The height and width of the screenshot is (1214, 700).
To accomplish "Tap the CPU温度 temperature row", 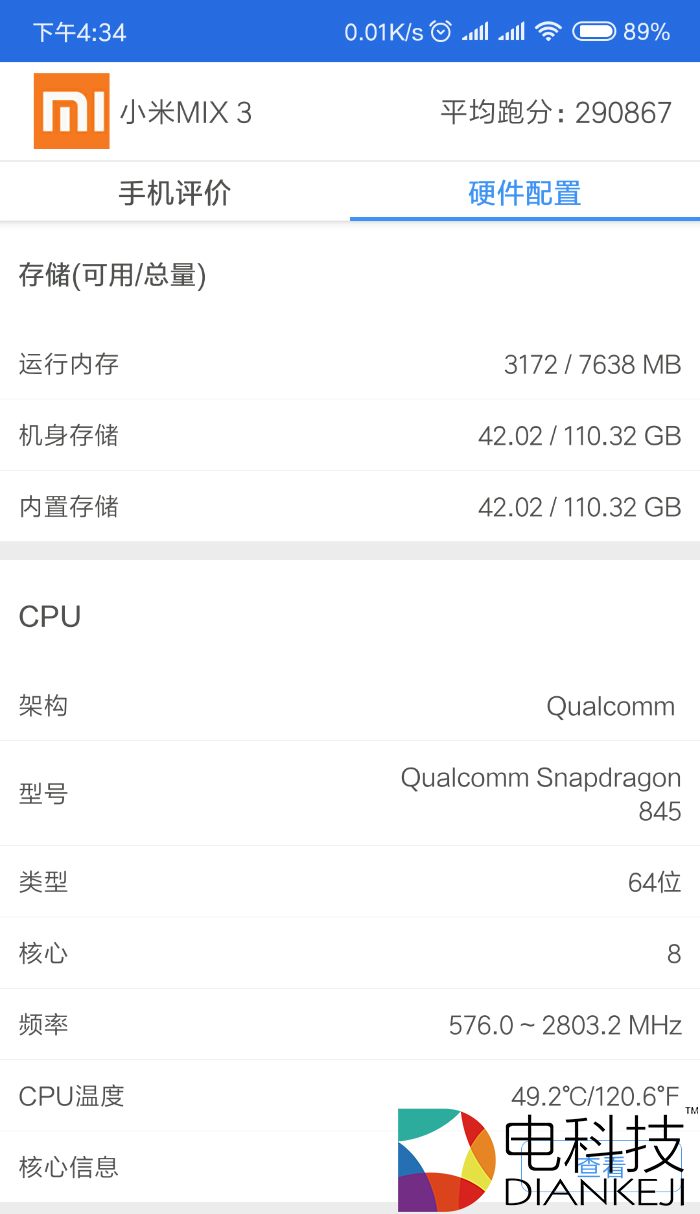I will pos(350,1096).
